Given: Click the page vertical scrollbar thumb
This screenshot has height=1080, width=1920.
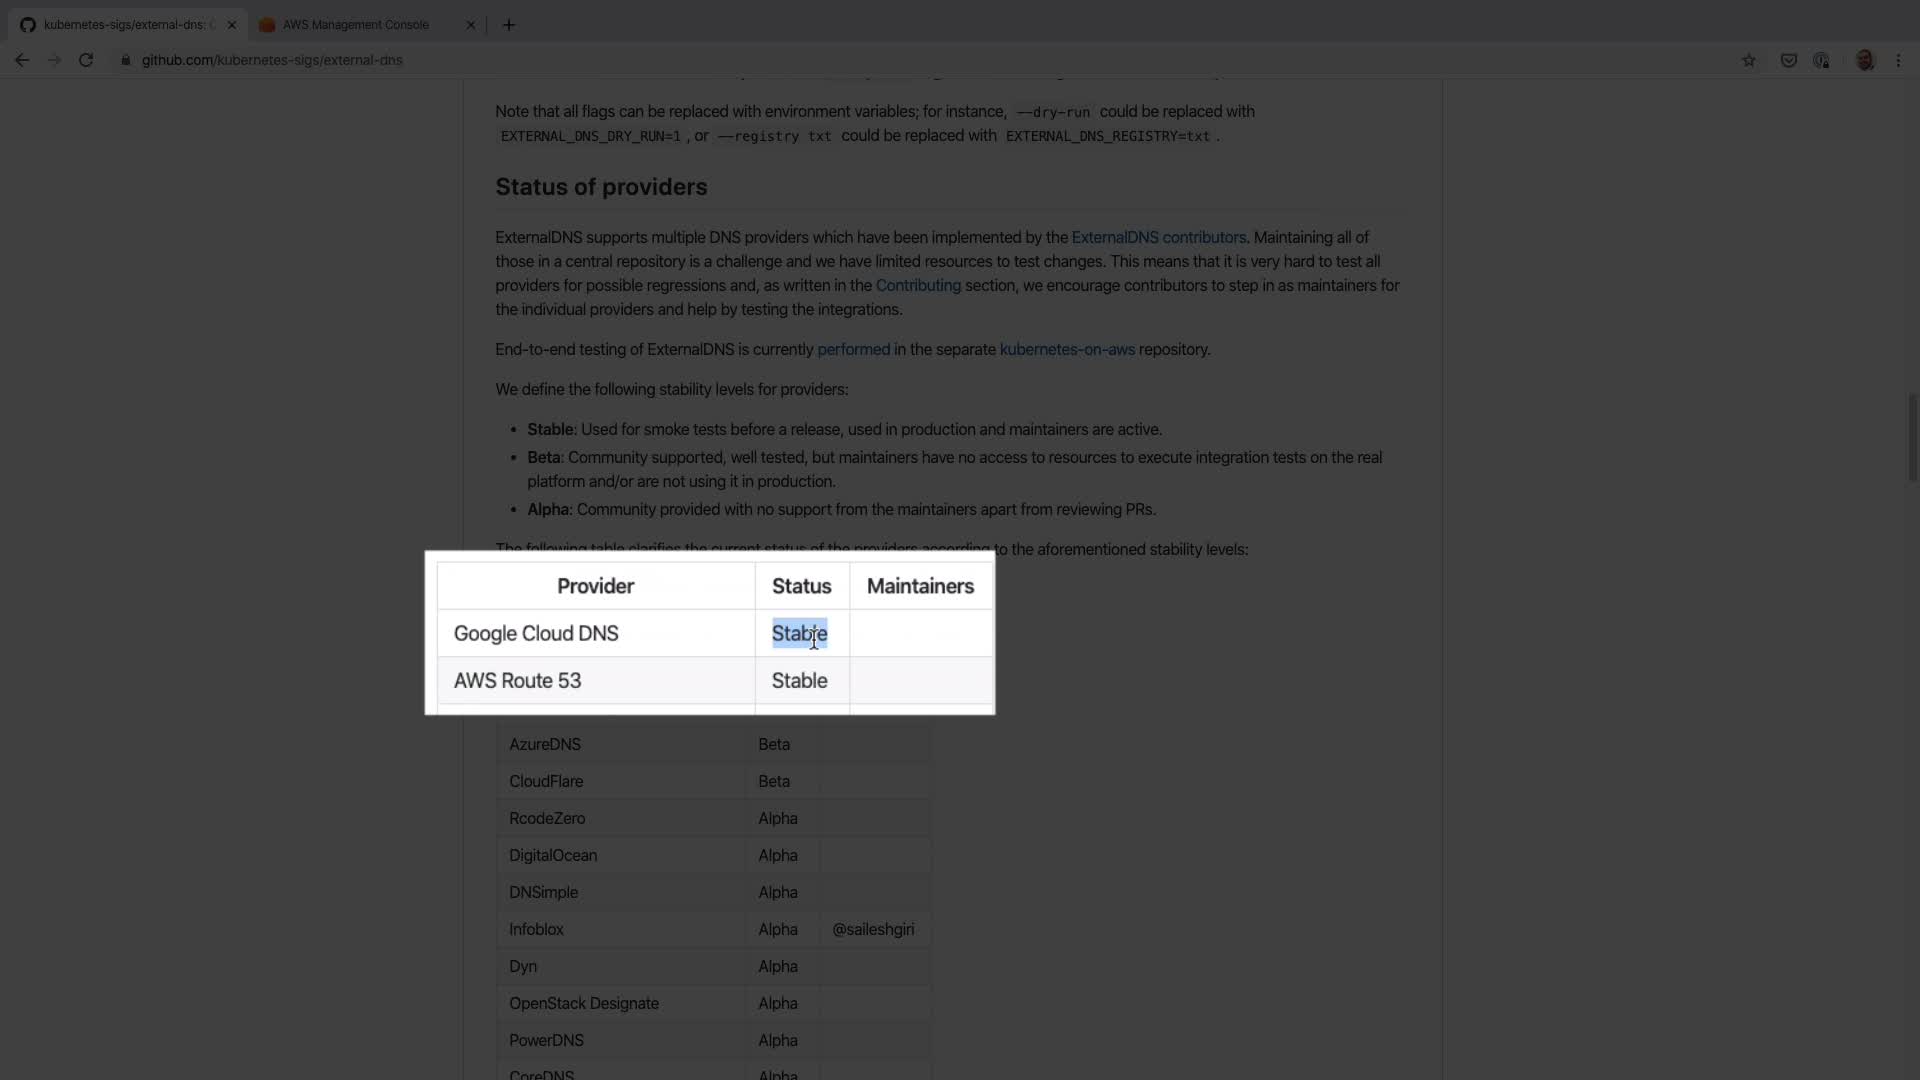Looking at the screenshot, I should click(1912, 437).
